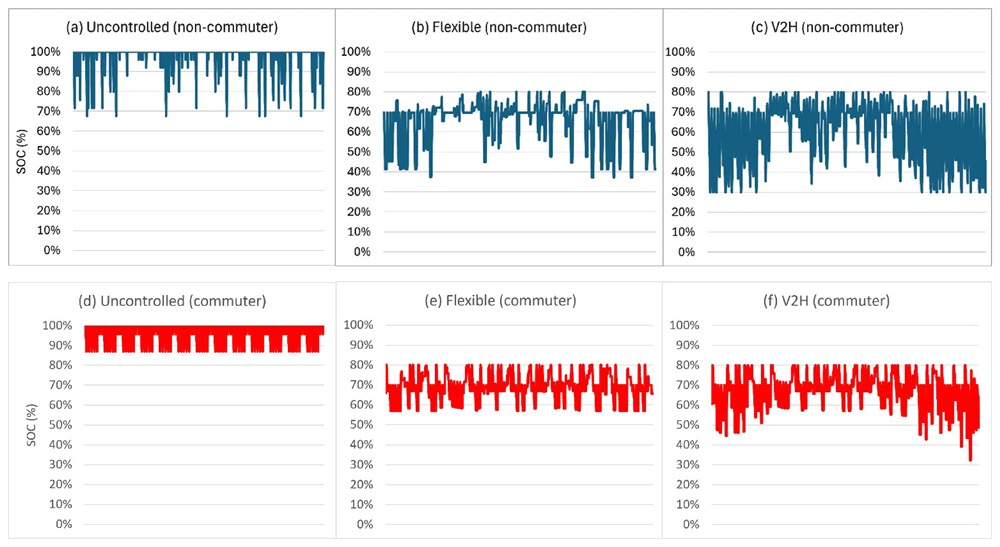1000x547 pixels.
Task: Click the 100% tick label in Uncontrolled (non-commuter) chart
Action: [x=45, y=52]
